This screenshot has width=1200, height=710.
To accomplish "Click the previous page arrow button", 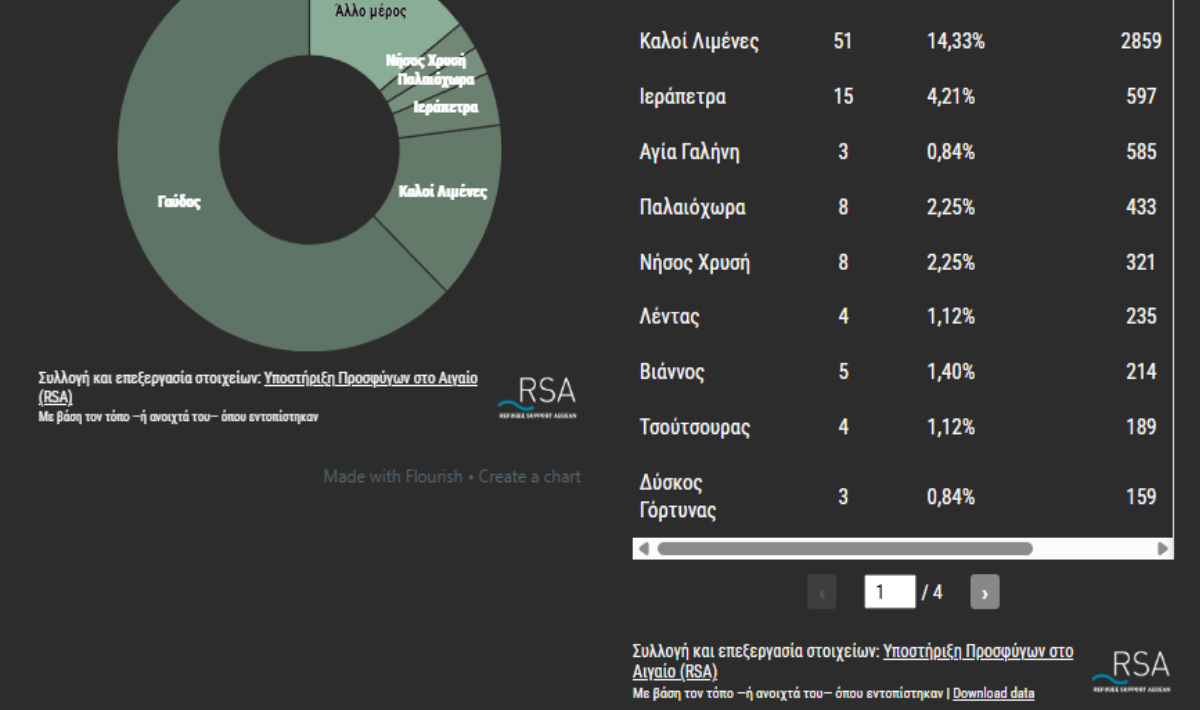I will (822, 592).
